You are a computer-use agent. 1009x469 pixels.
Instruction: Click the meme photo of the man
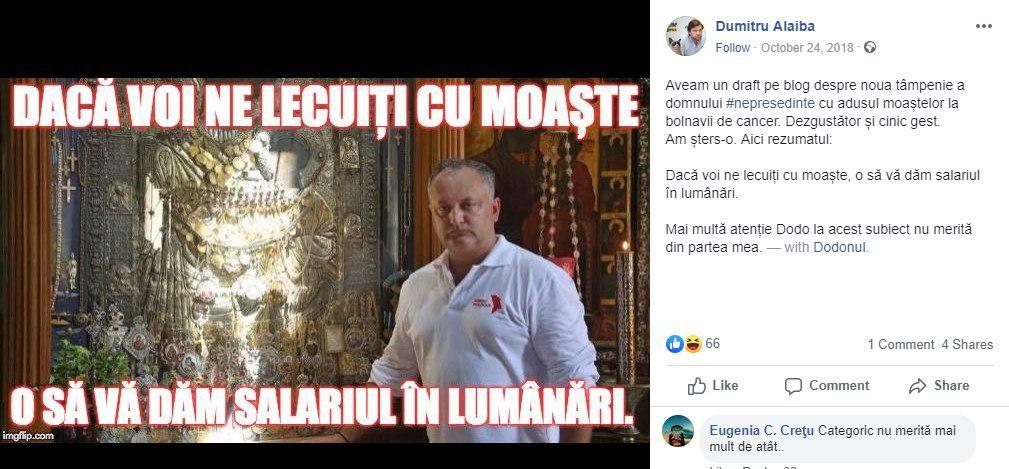click(324, 261)
